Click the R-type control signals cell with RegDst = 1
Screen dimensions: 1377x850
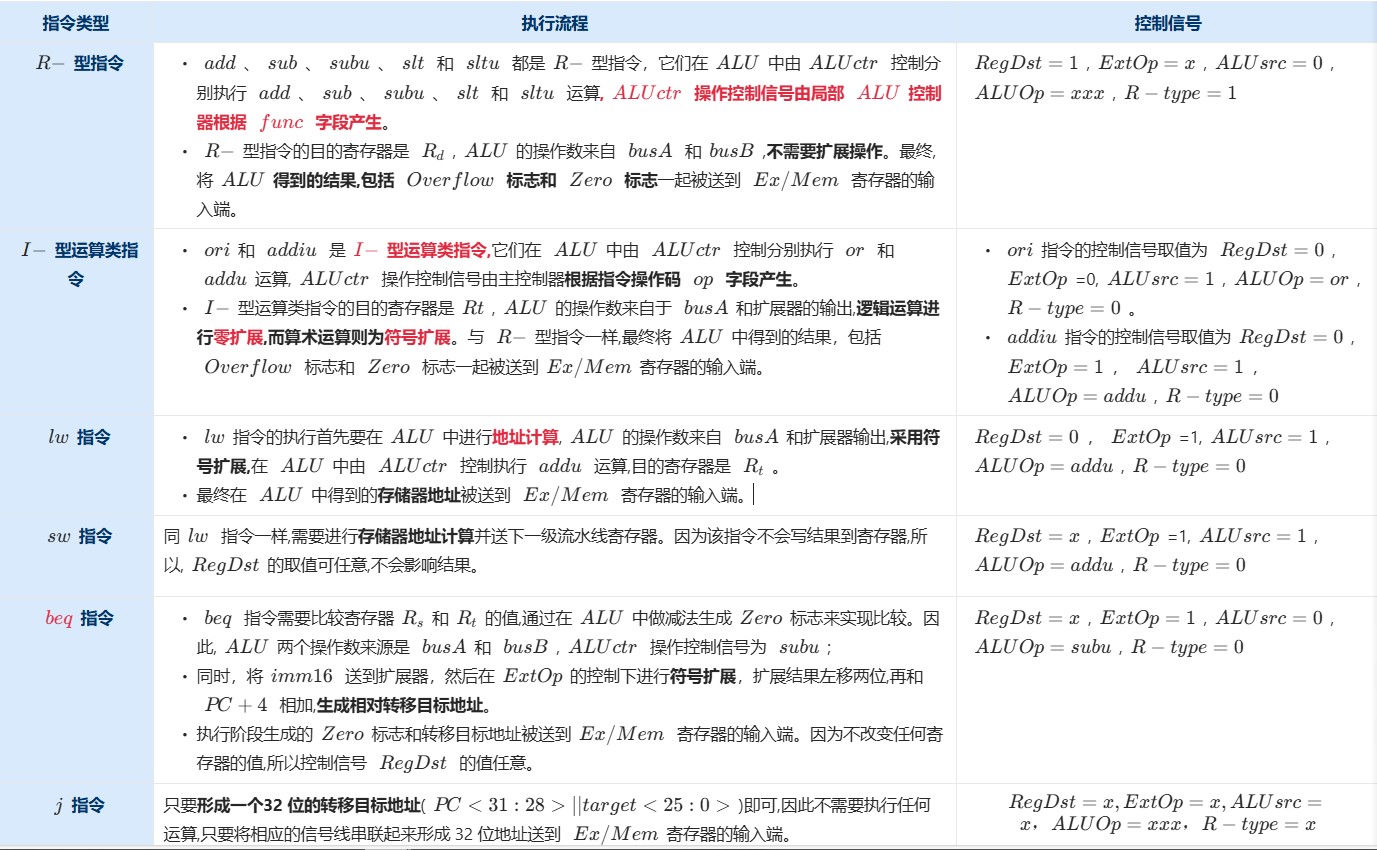[1156, 78]
